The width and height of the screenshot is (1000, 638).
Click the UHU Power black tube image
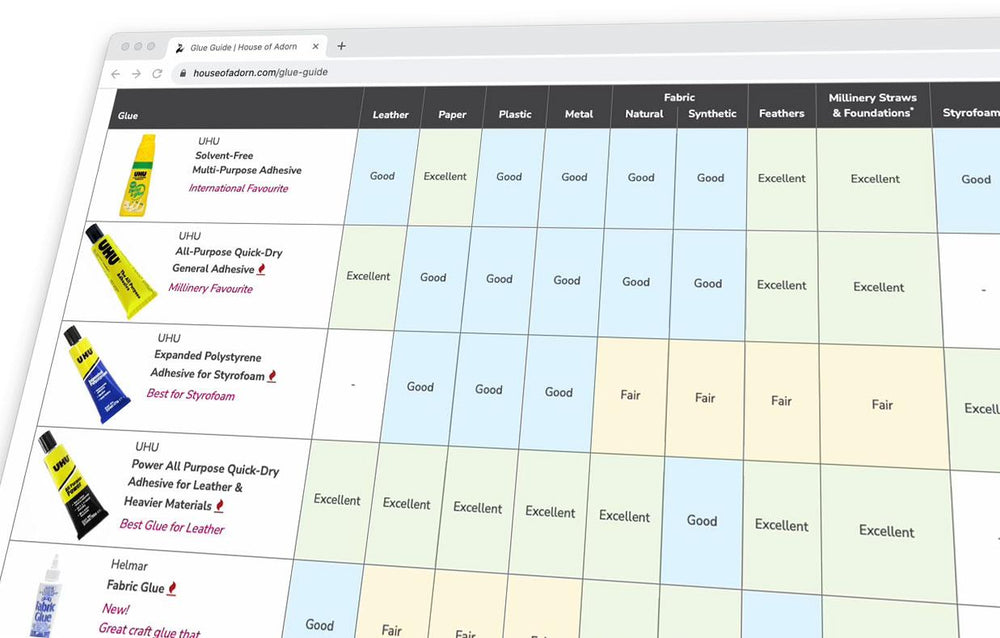point(71,485)
